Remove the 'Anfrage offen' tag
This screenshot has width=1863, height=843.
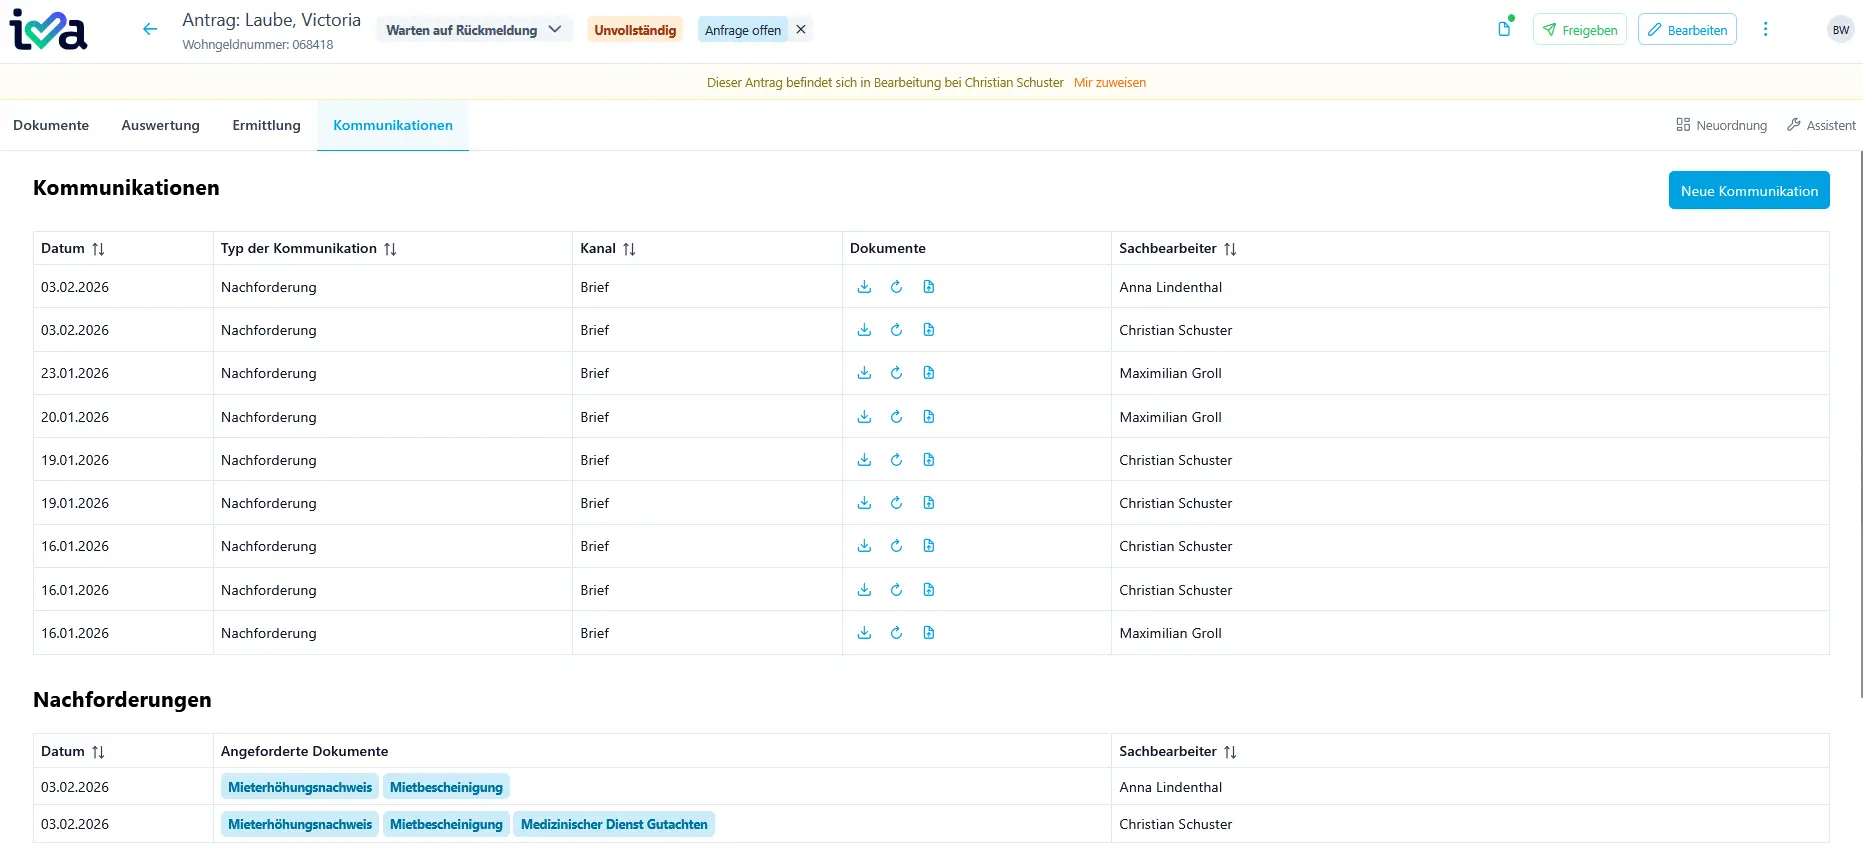[x=801, y=30]
